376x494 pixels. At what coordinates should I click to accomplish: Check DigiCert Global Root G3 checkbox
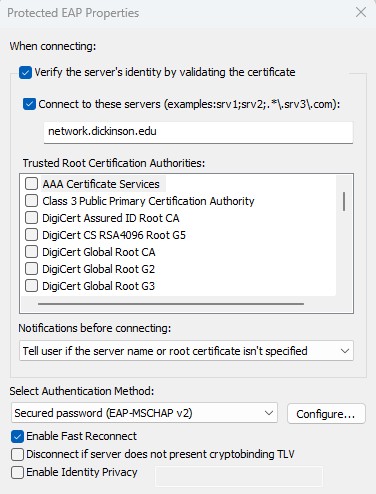(x=31, y=286)
